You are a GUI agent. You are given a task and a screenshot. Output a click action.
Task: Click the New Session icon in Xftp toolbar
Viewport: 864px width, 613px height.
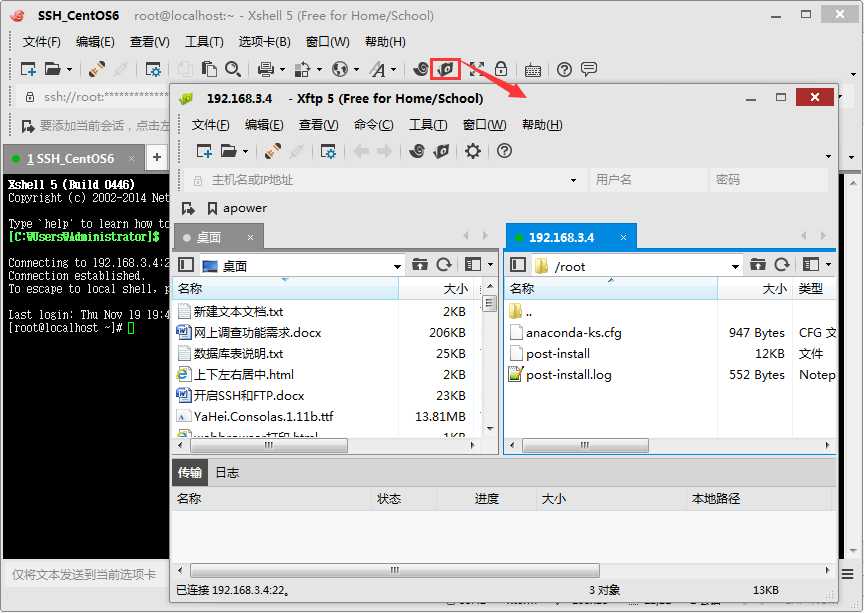pyautogui.click(x=204, y=151)
